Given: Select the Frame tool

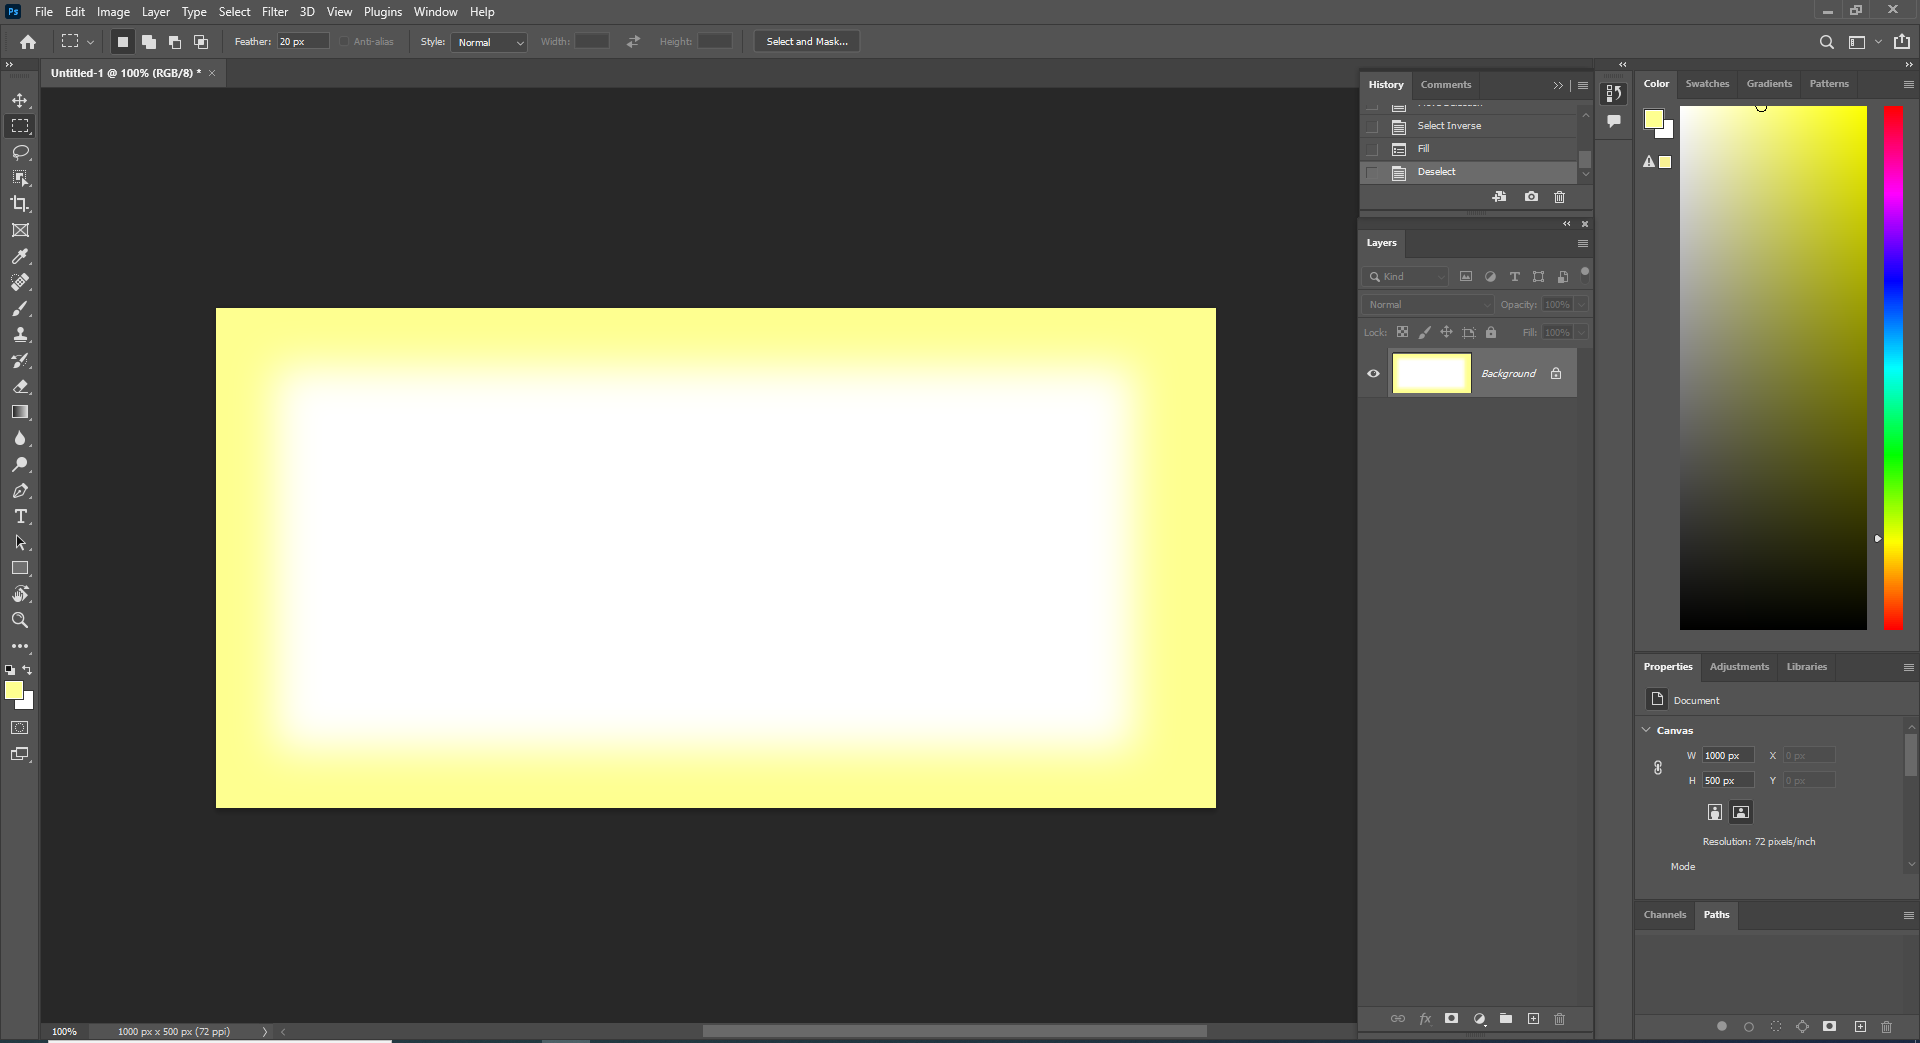Looking at the screenshot, I should tap(20, 230).
